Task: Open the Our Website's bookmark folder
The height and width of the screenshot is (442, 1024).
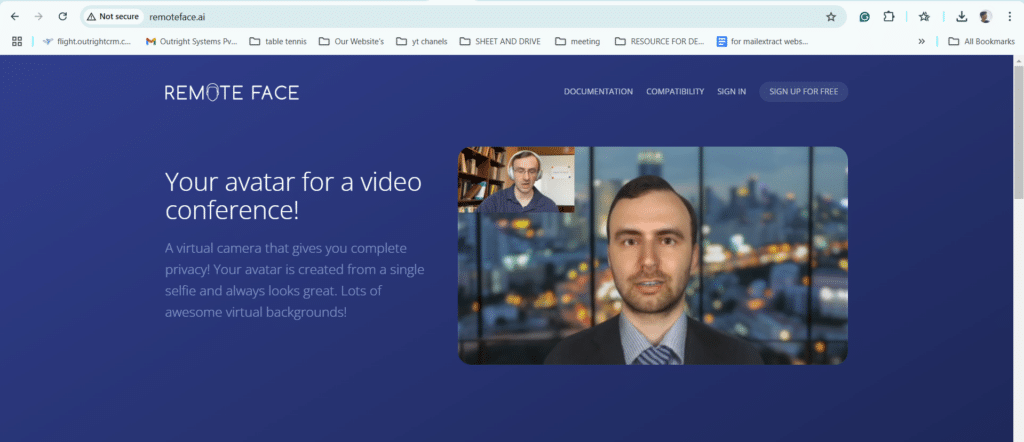Action: click(x=351, y=41)
